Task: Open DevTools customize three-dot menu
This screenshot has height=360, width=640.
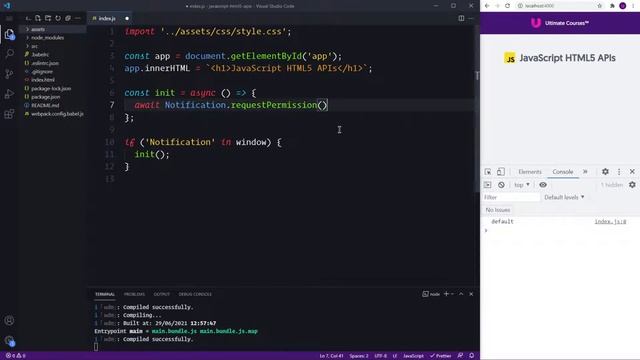Action: coord(619,172)
